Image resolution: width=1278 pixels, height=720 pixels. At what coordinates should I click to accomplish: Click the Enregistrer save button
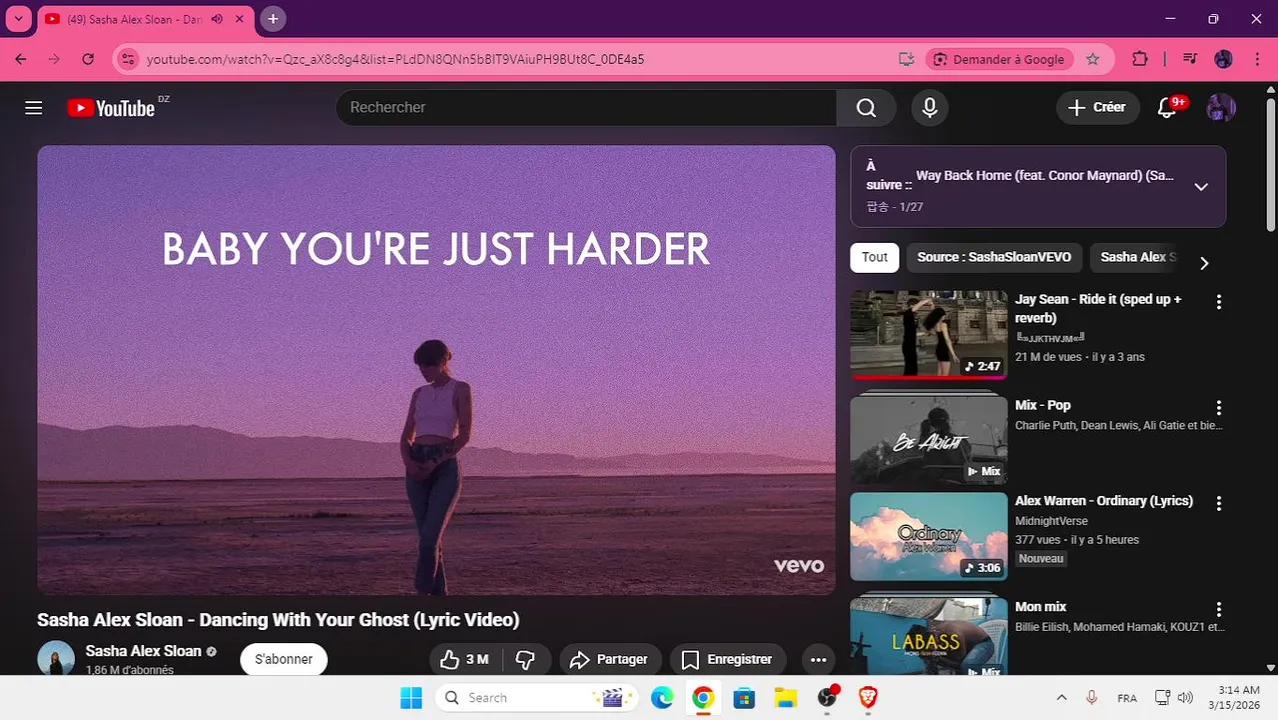(x=727, y=660)
